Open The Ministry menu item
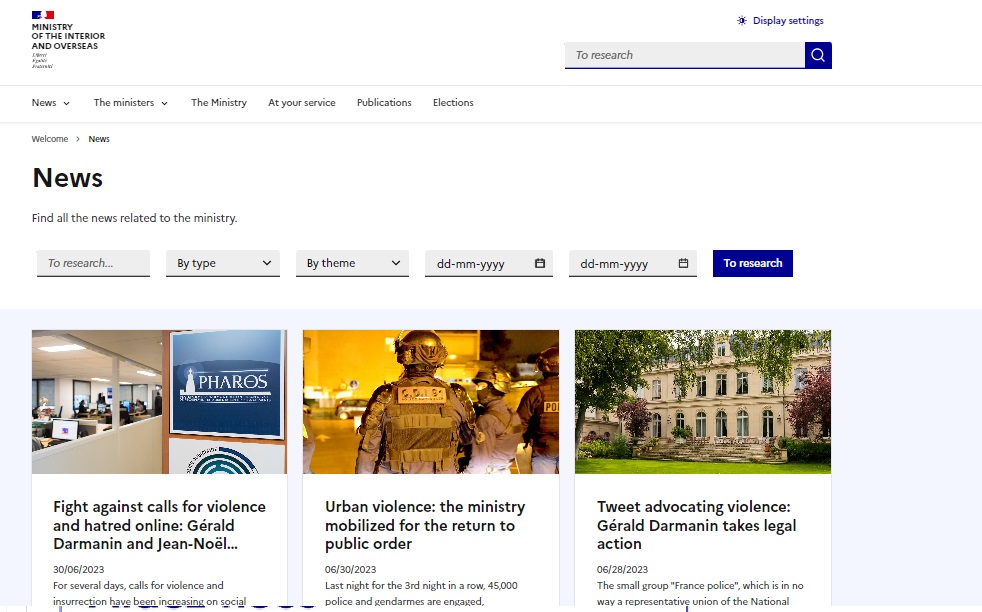Screen dimensions: 982x612 [x=219, y=103]
